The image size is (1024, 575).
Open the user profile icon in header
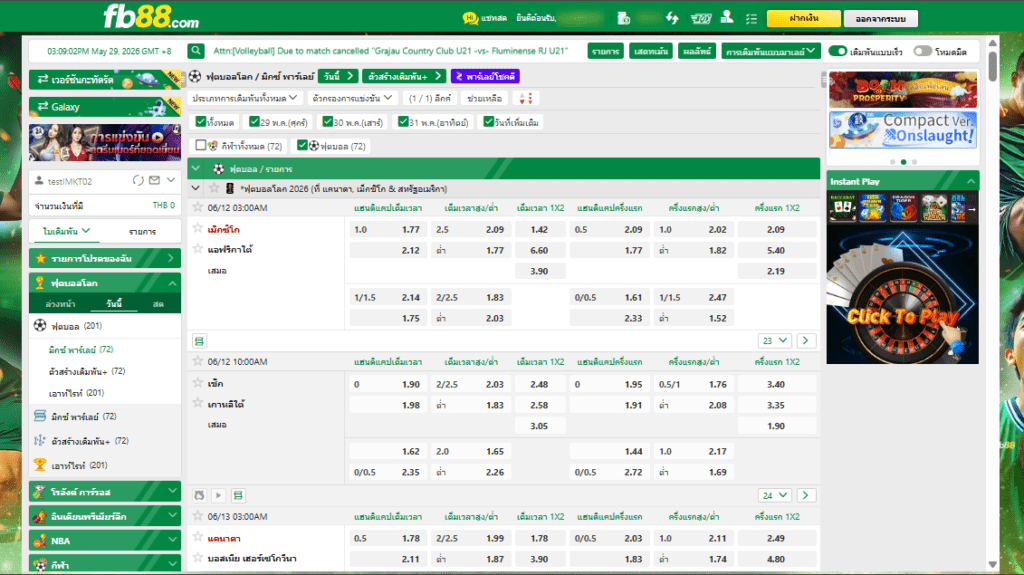pyautogui.click(x=727, y=18)
